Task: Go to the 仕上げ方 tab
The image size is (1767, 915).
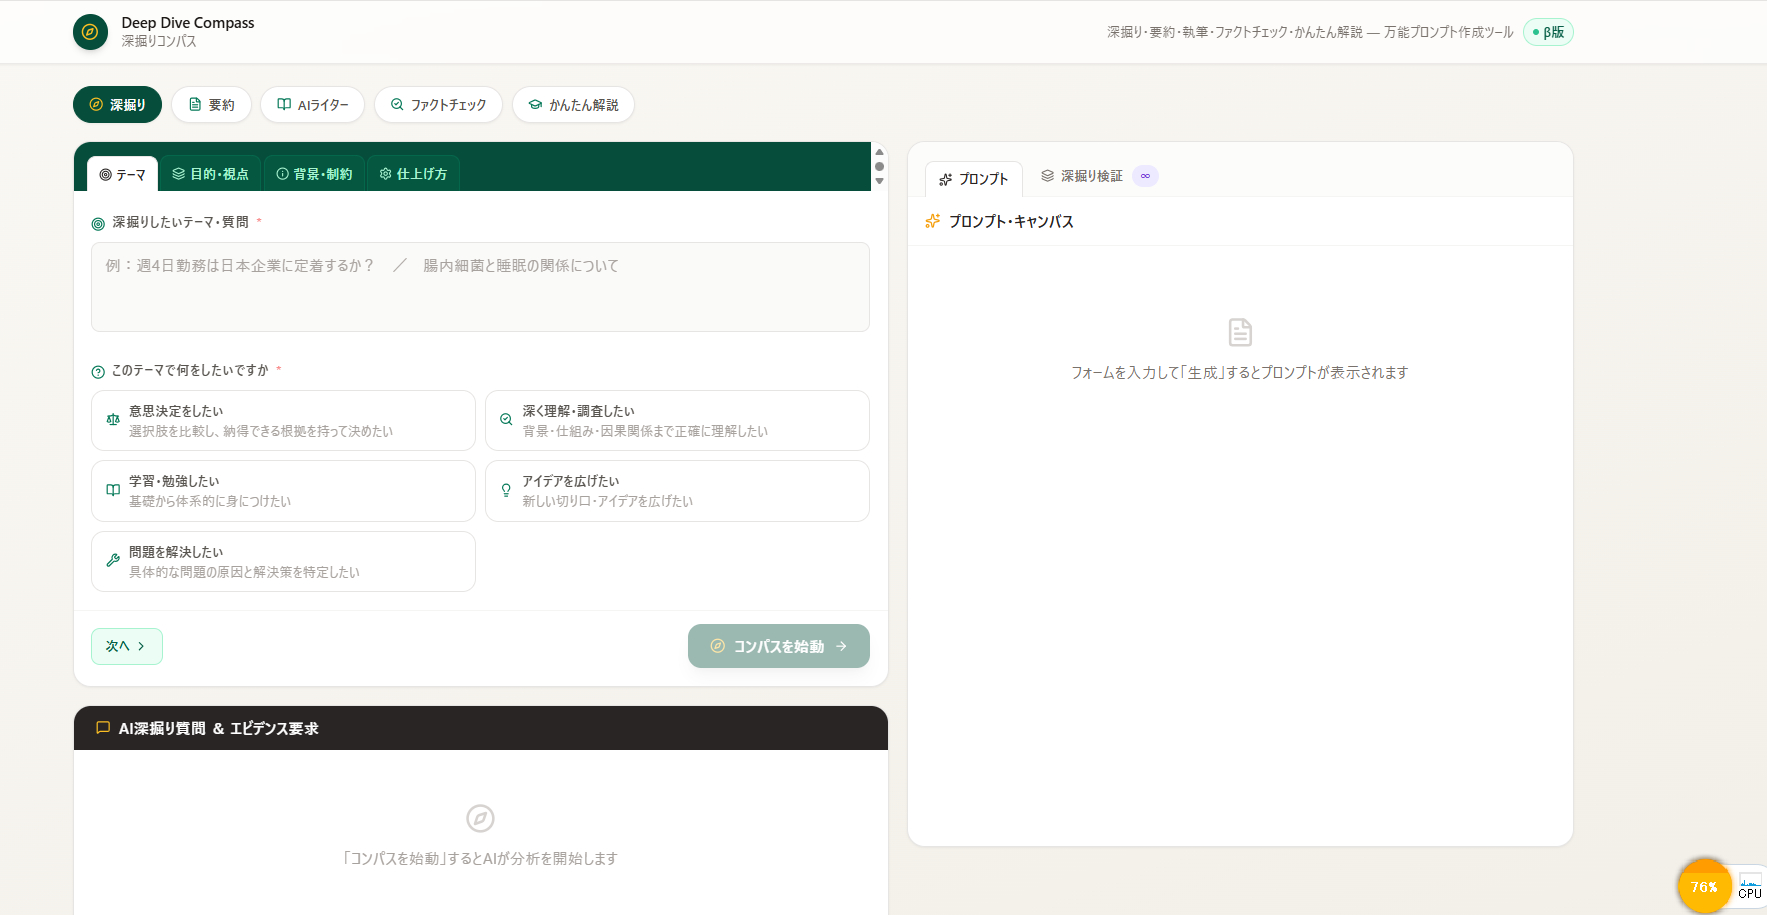Action: pos(413,174)
